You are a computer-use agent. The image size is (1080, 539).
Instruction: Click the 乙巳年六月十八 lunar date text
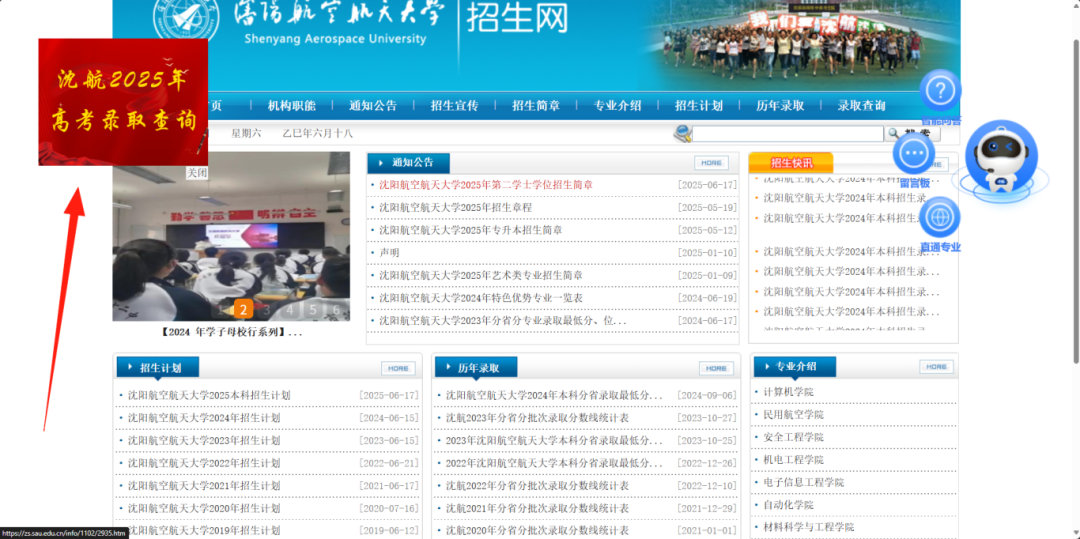click(x=317, y=134)
